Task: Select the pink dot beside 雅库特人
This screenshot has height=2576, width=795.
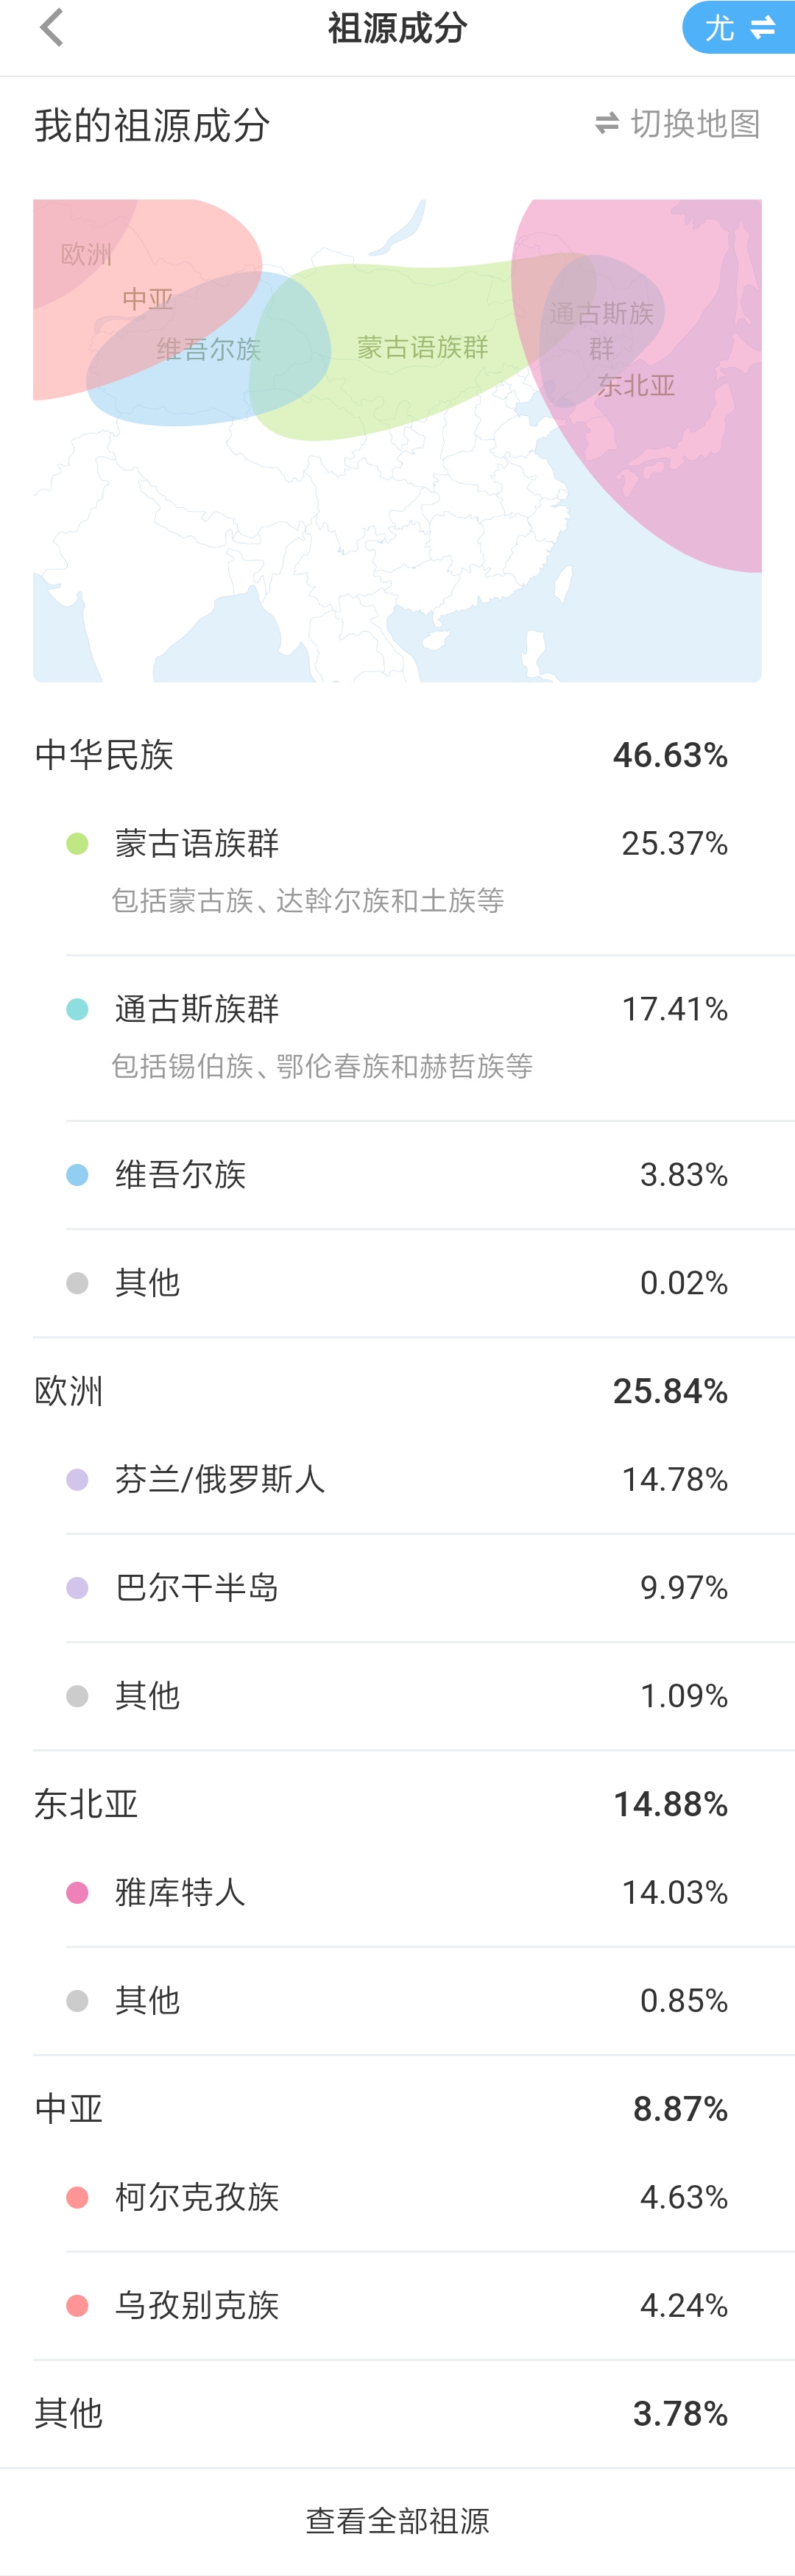Action: pyautogui.click(x=77, y=1892)
